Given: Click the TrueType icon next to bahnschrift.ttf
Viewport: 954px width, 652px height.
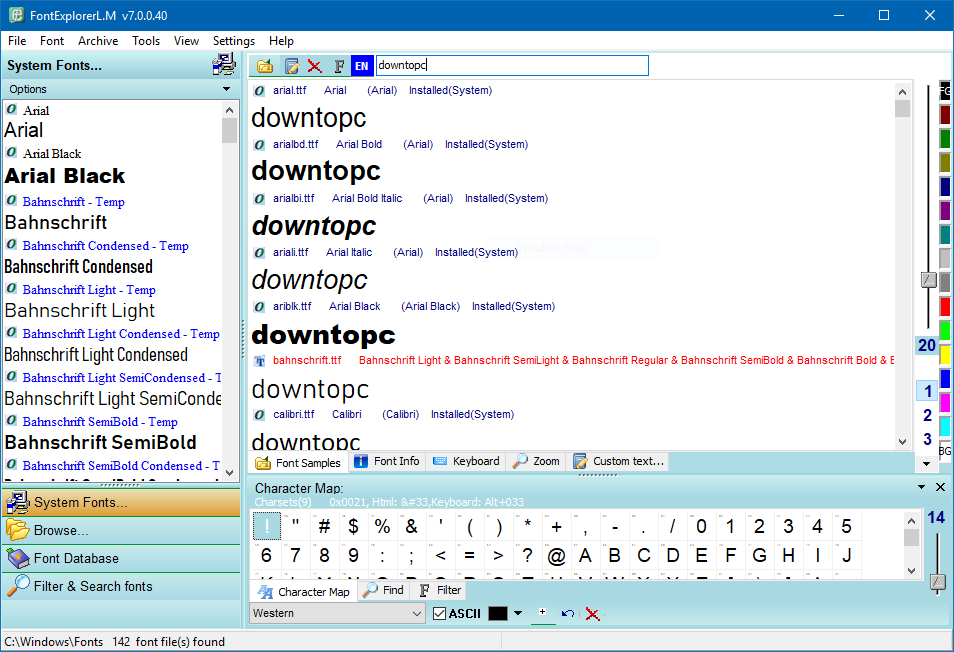Looking at the screenshot, I should 259,361.
